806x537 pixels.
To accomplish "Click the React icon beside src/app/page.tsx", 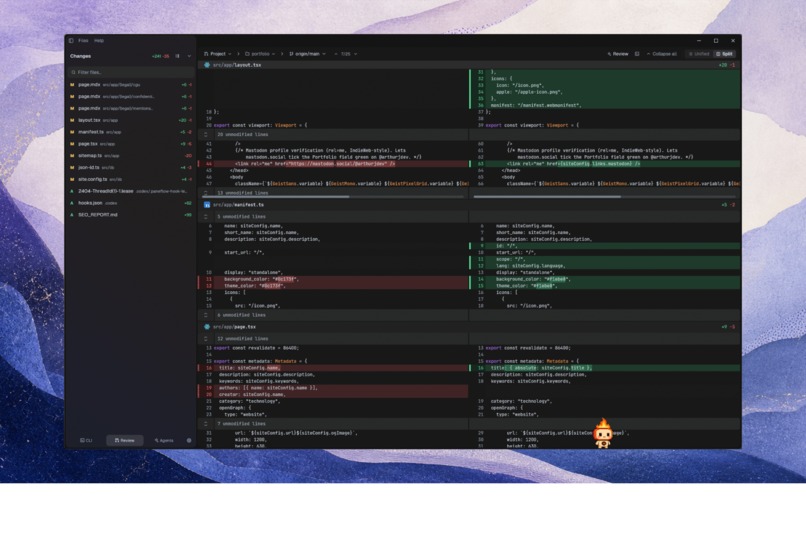I will pyautogui.click(x=207, y=327).
